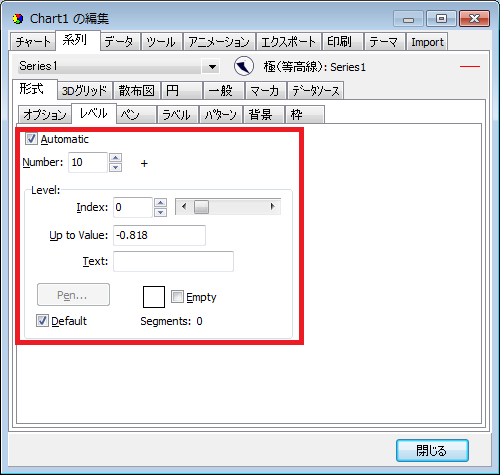Select the ペン sub-tab
500x475 pixels.
pyautogui.click(x=137, y=115)
